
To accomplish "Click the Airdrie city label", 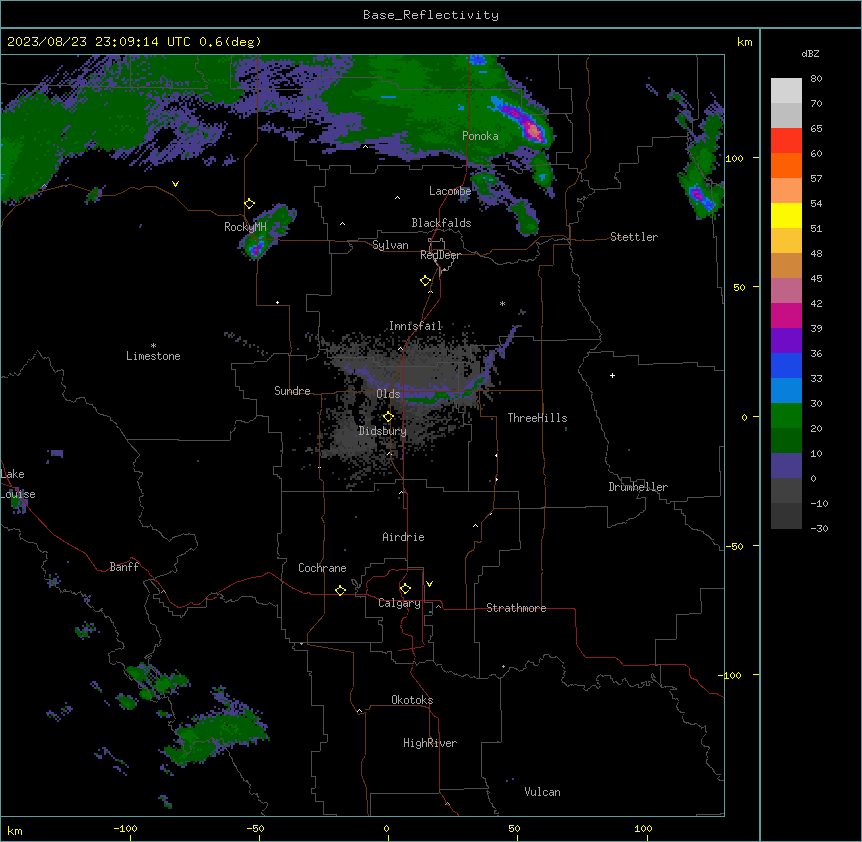I will [x=403, y=537].
